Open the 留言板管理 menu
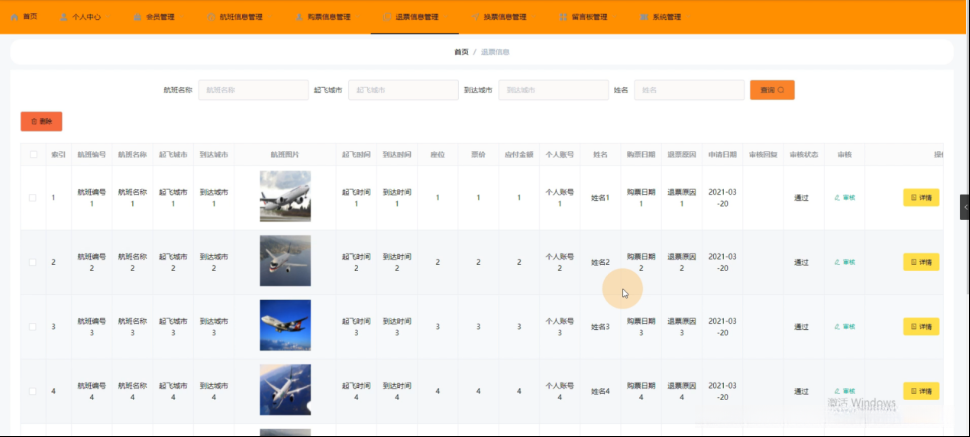The width and height of the screenshot is (970, 437). [x=583, y=17]
